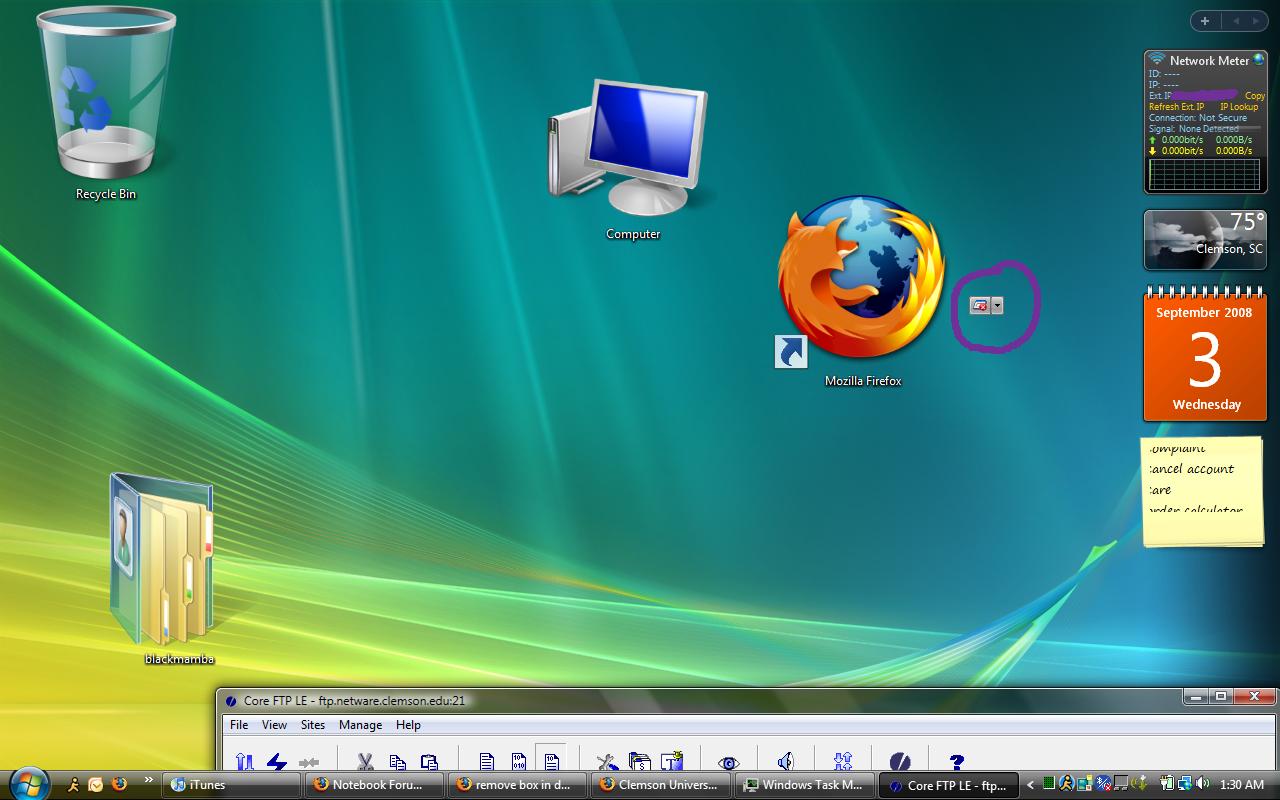Click the Core FTP schedule transfers icon
1280x800 pixels.
click(x=640, y=762)
